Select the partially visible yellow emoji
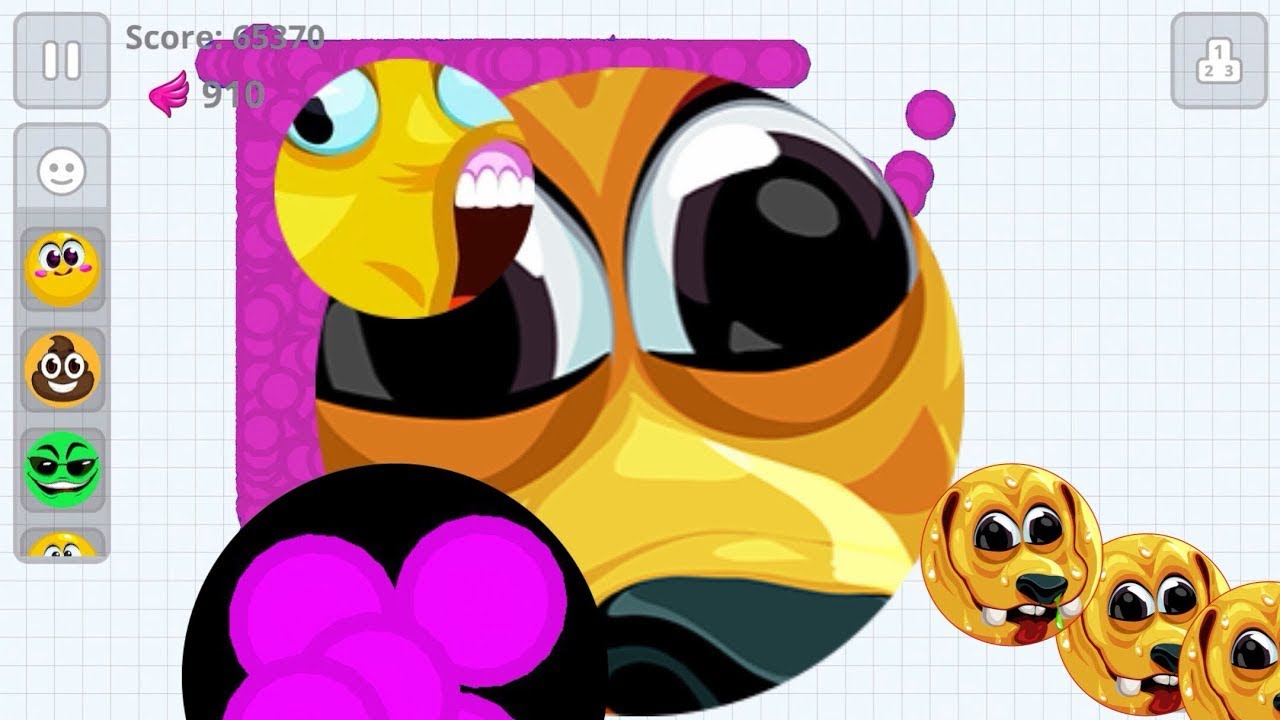Screen dimensions: 1280x720 (x=62, y=543)
